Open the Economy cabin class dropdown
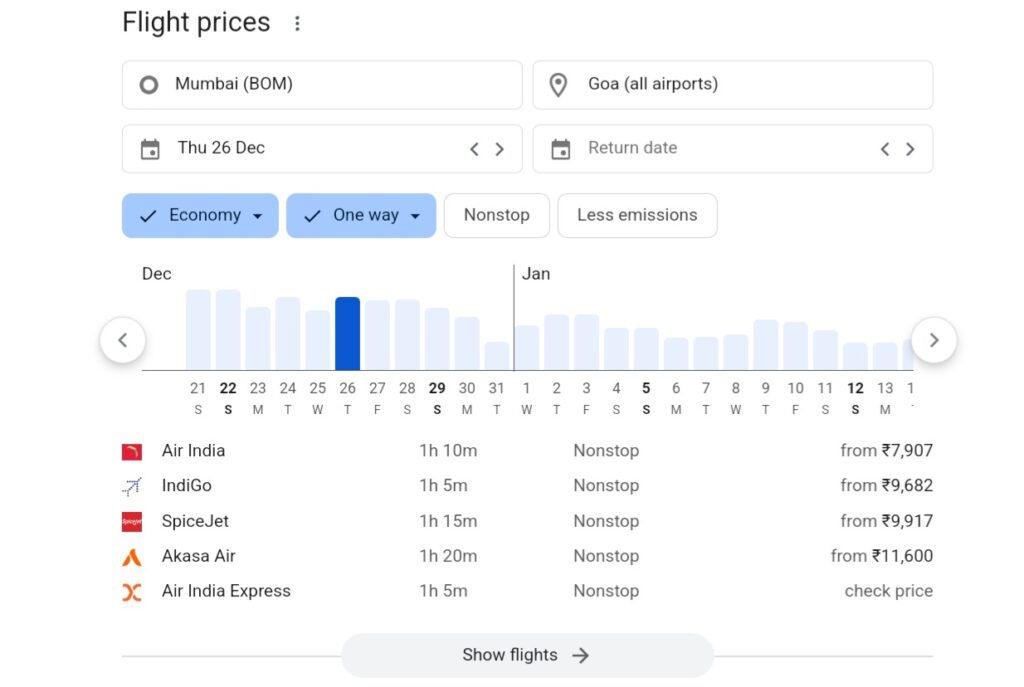Viewport: 1024px width, 687px height. [200, 216]
